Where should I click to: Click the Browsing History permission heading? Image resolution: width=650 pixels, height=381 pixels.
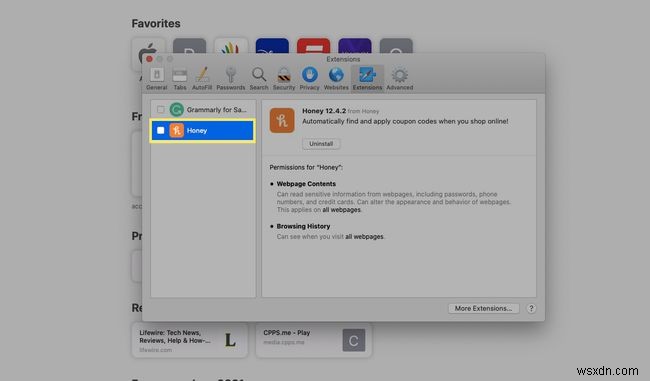(303, 226)
